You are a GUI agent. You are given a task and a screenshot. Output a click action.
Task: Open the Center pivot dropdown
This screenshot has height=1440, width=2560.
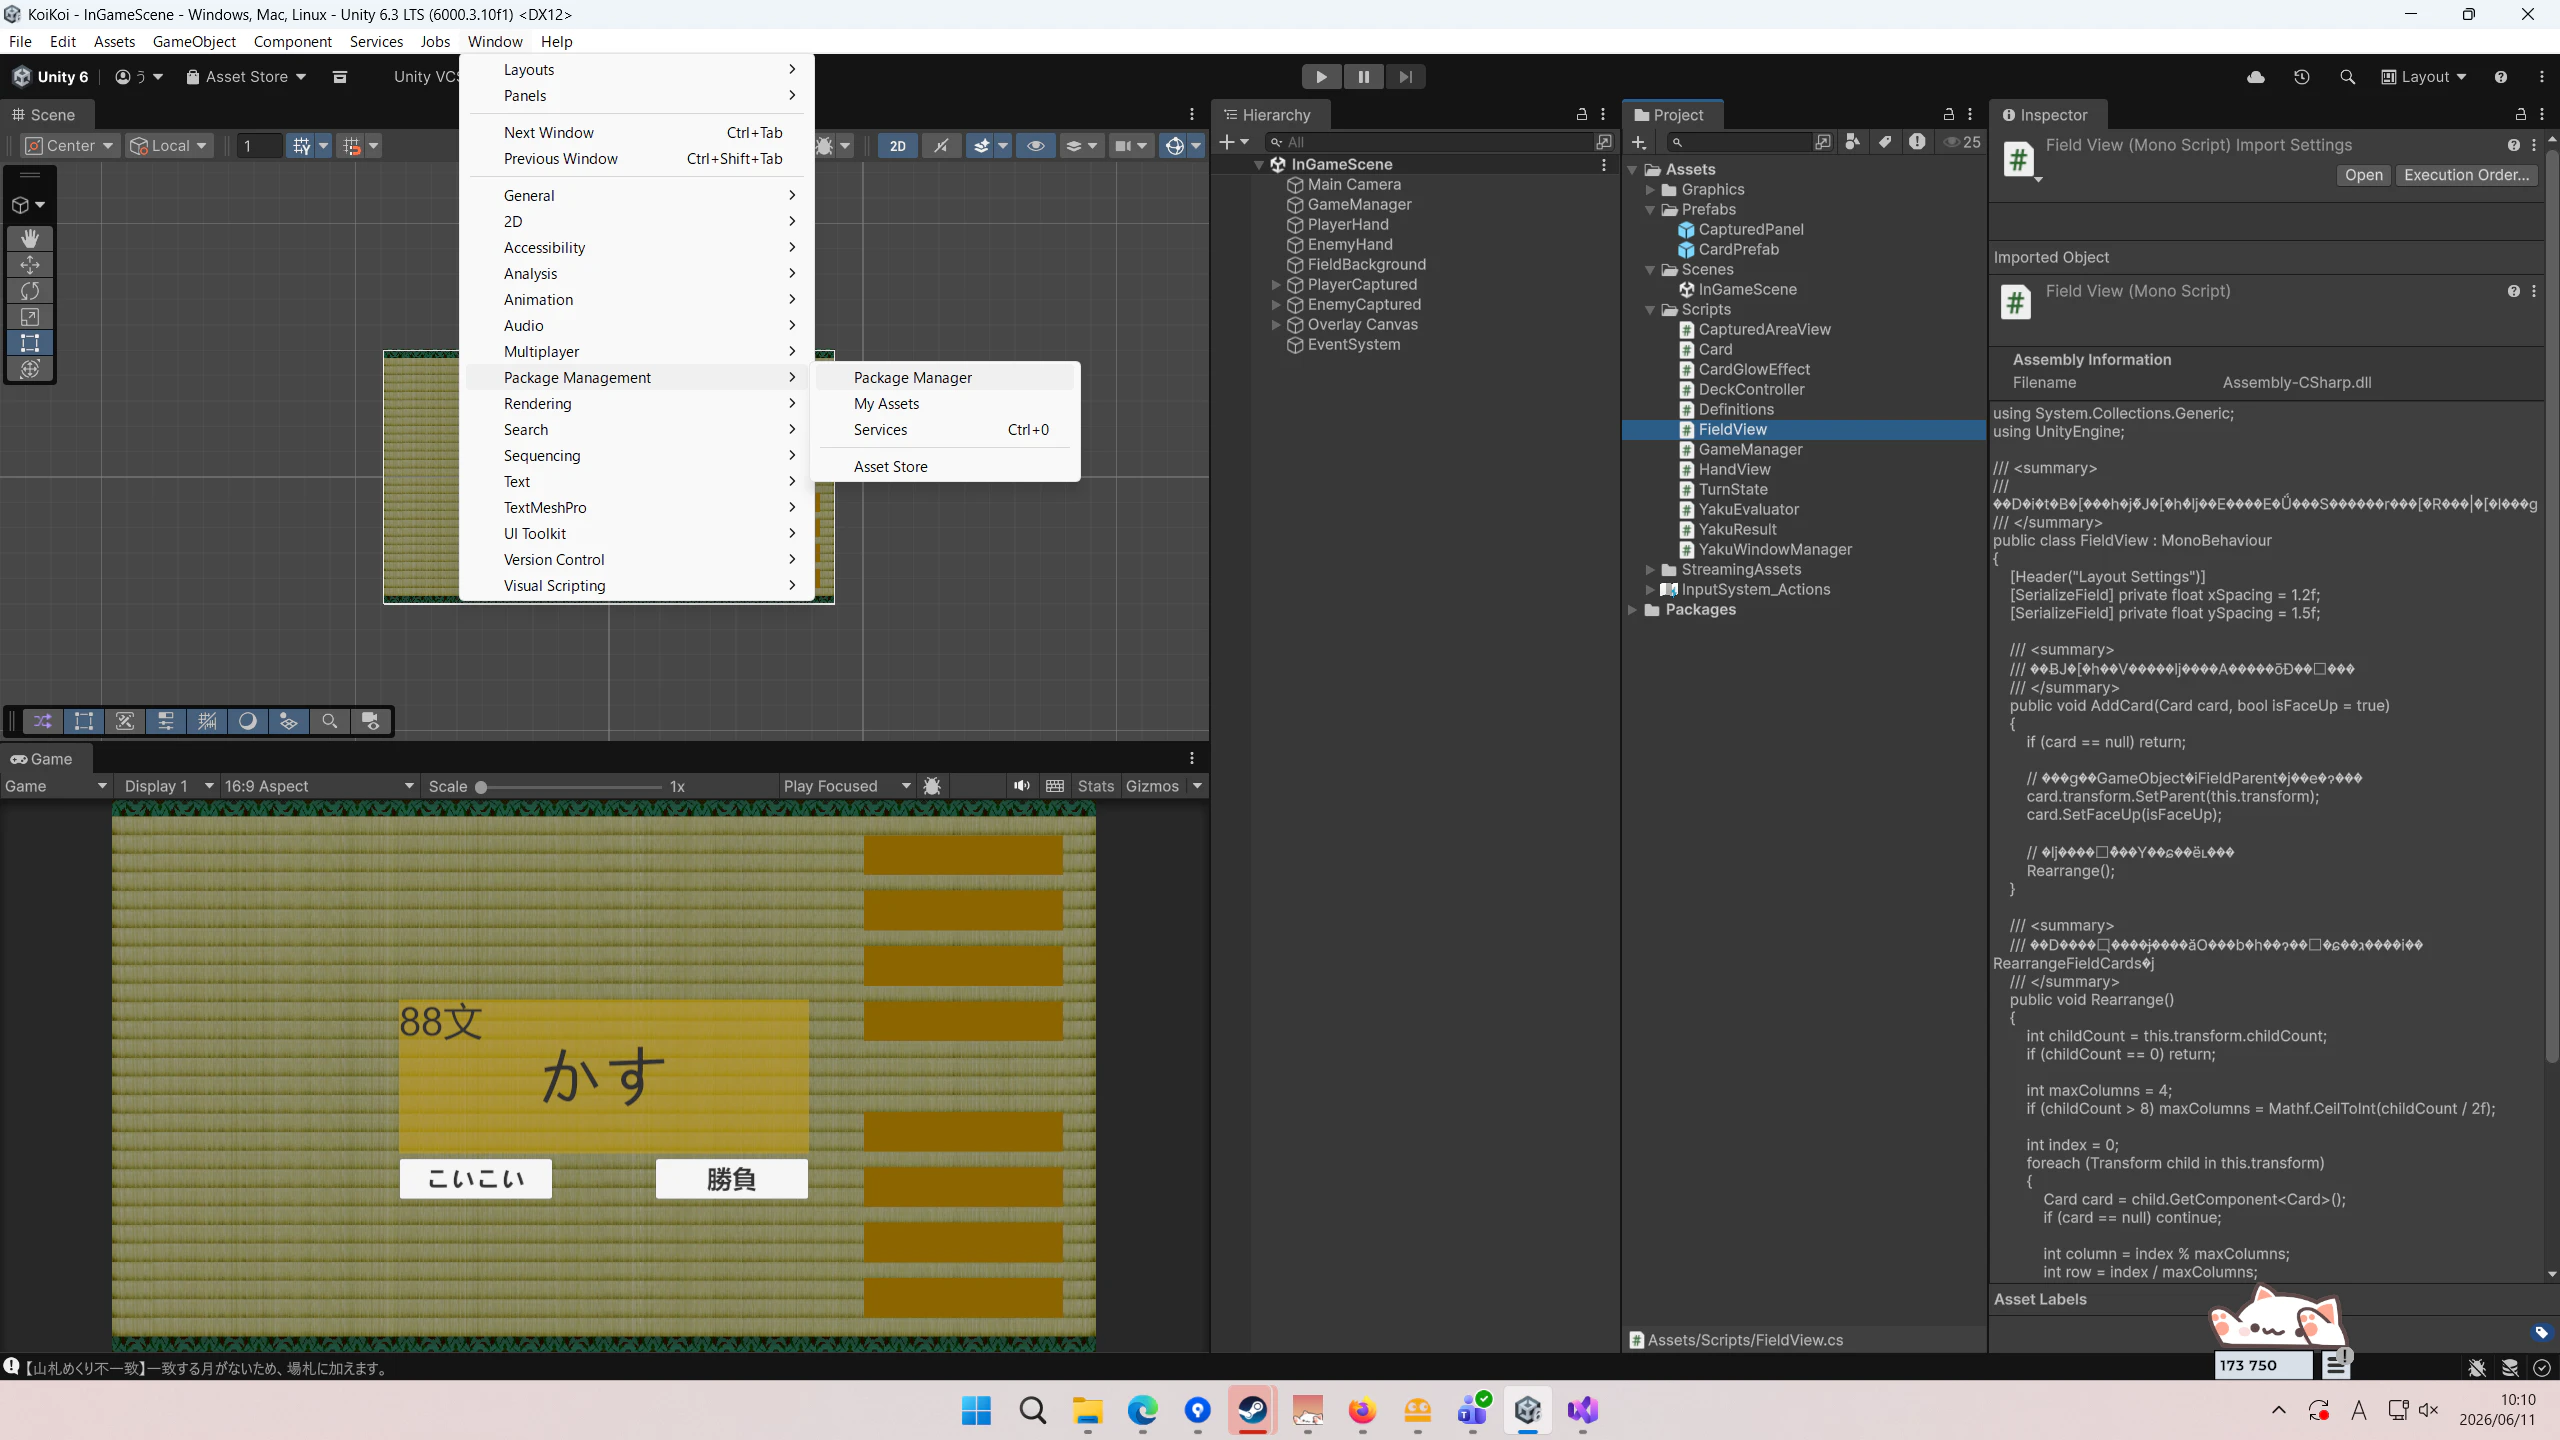pyautogui.click(x=70, y=146)
